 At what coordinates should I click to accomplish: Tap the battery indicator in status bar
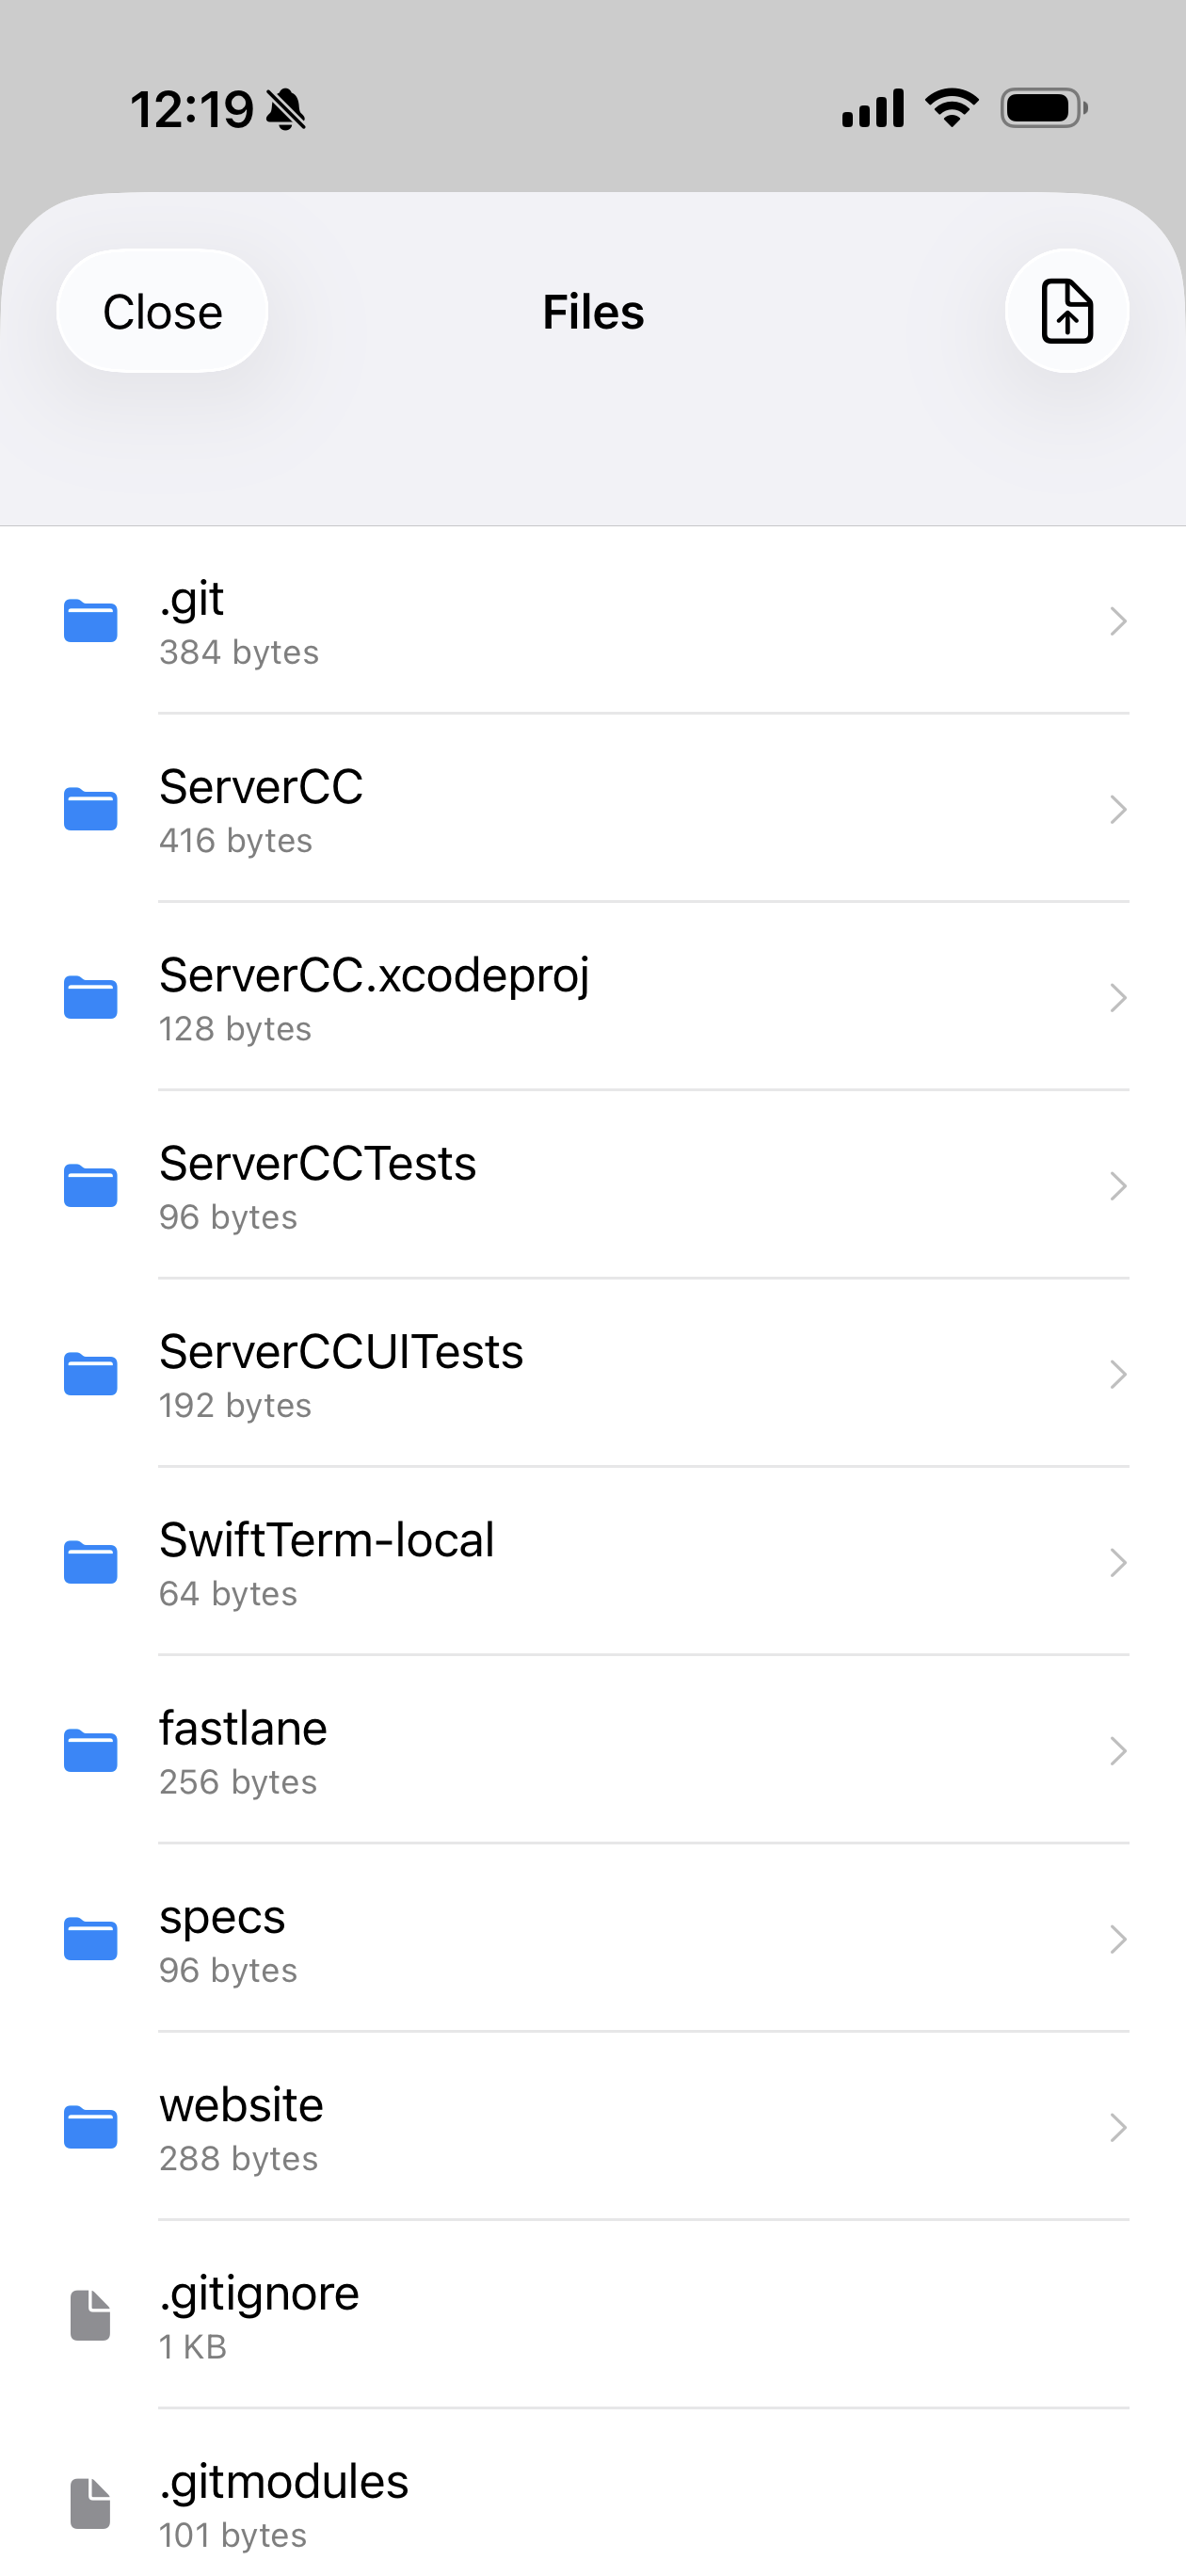point(1043,108)
